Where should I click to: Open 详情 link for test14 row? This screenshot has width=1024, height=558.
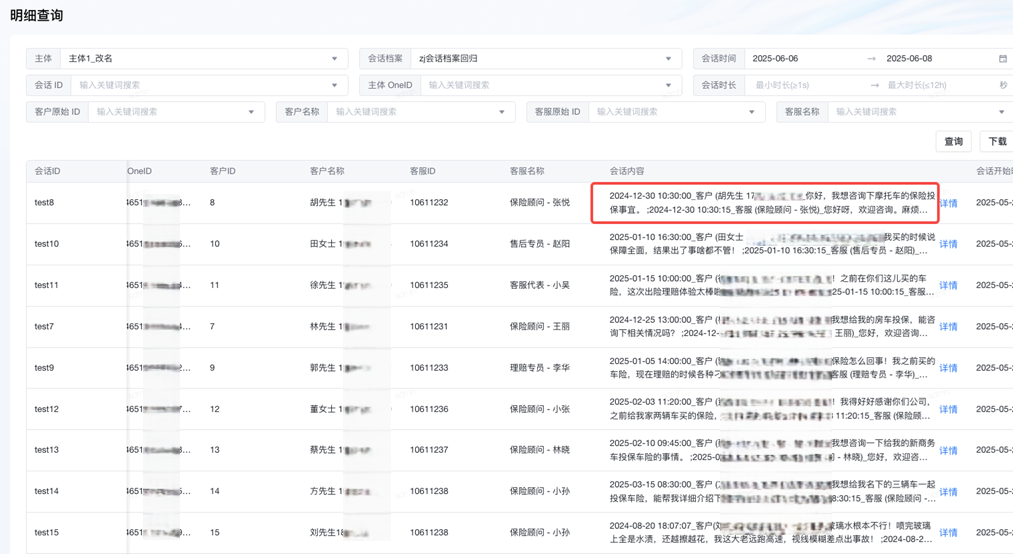(x=948, y=492)
